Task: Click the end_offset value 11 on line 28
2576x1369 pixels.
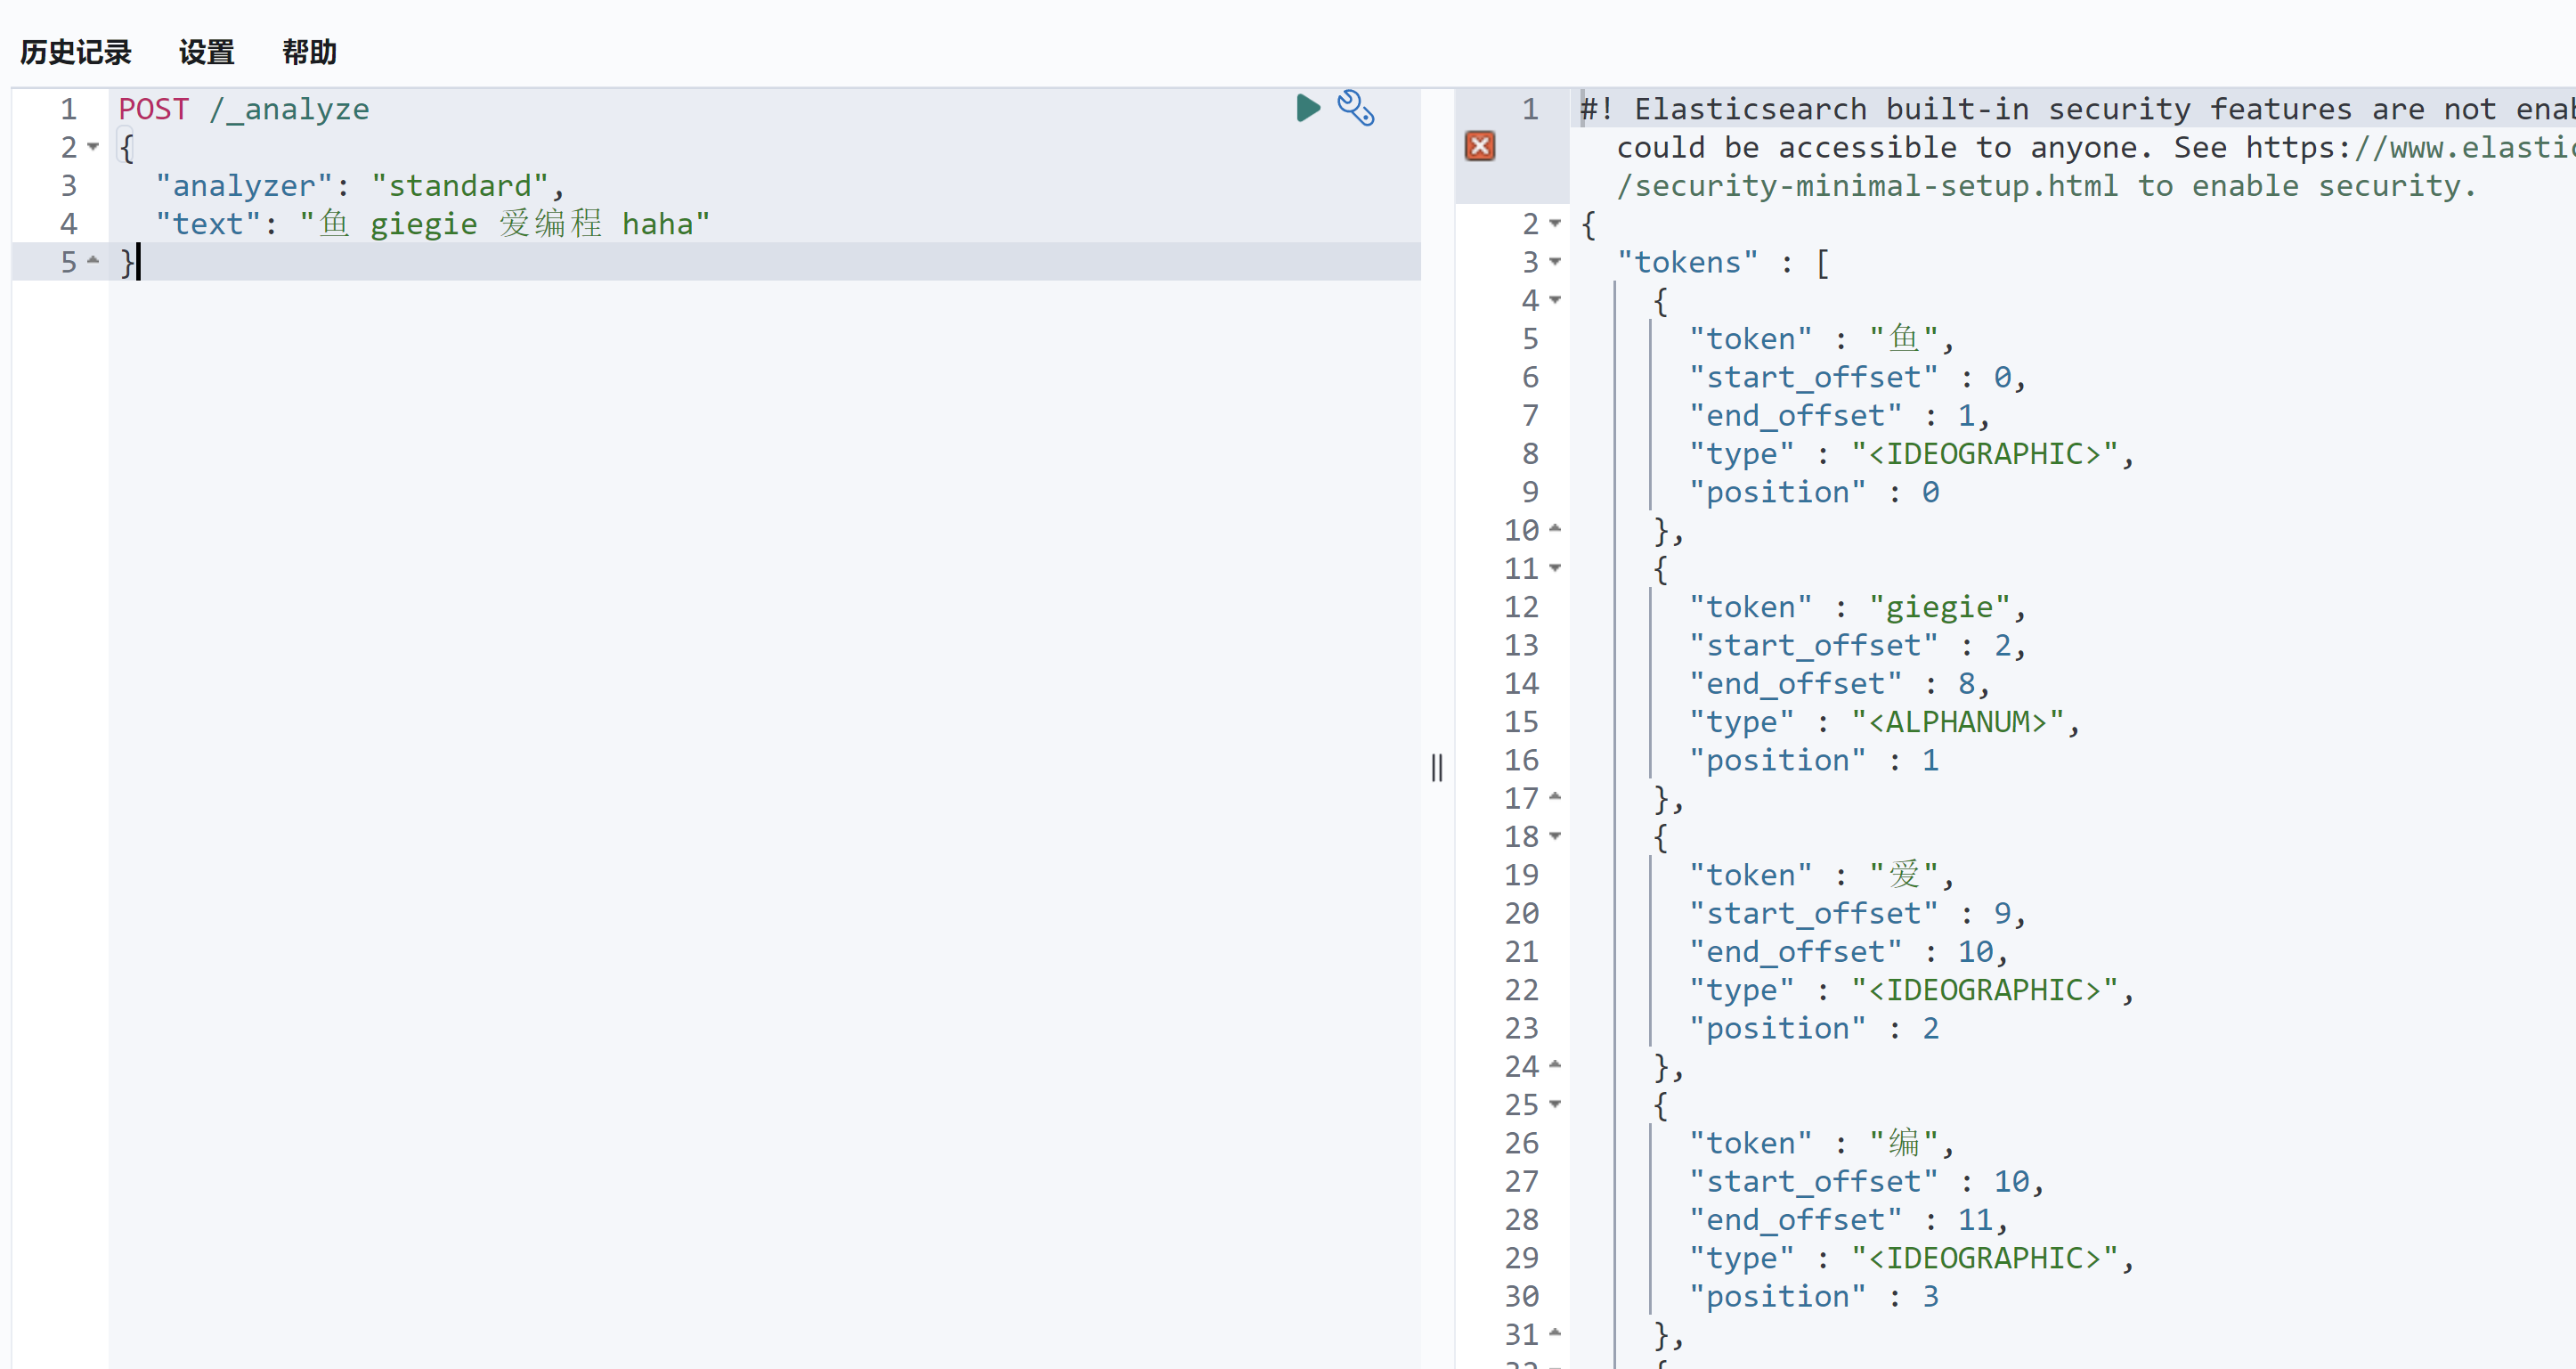Action: pyautogui.click(x=1976, y=1220)
